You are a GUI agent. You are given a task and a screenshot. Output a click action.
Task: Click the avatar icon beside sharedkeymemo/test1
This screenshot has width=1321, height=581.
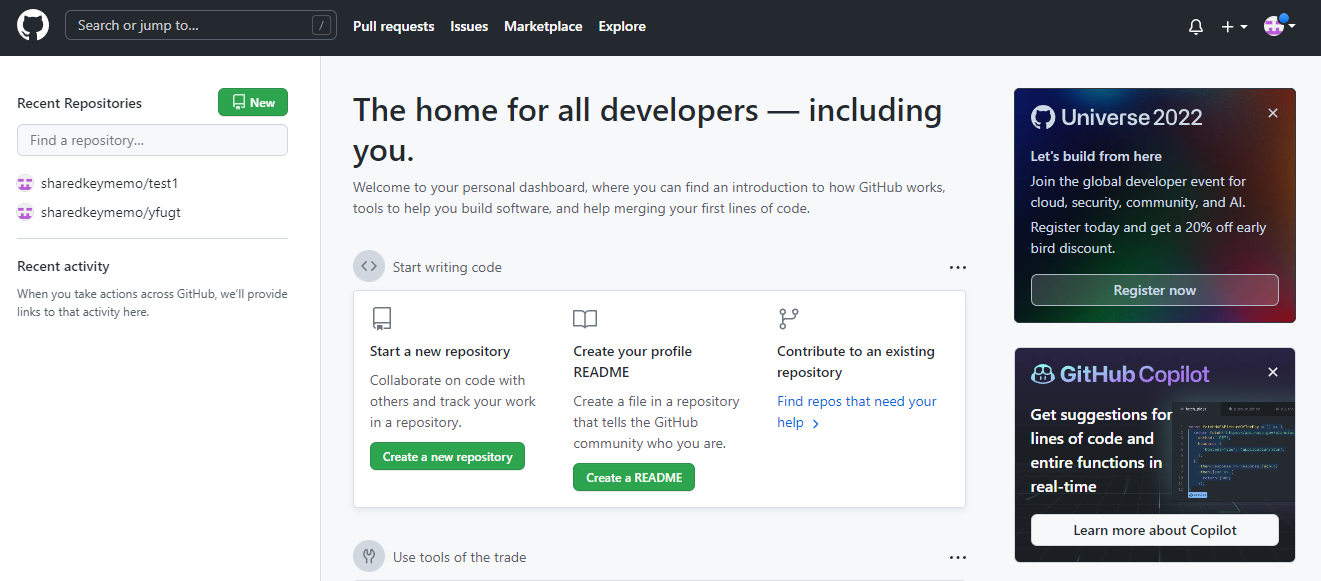pos(25,183)
